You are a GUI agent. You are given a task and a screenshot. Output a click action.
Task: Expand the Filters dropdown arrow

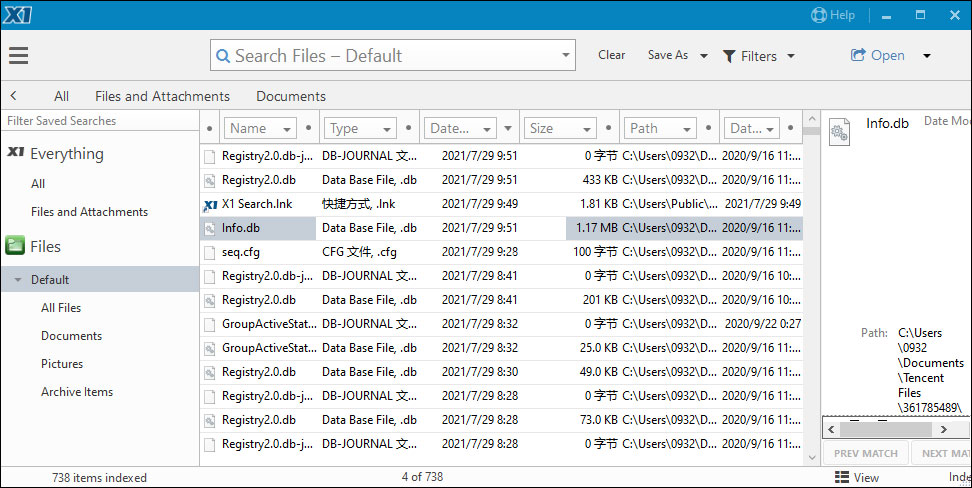click(791, 56)
